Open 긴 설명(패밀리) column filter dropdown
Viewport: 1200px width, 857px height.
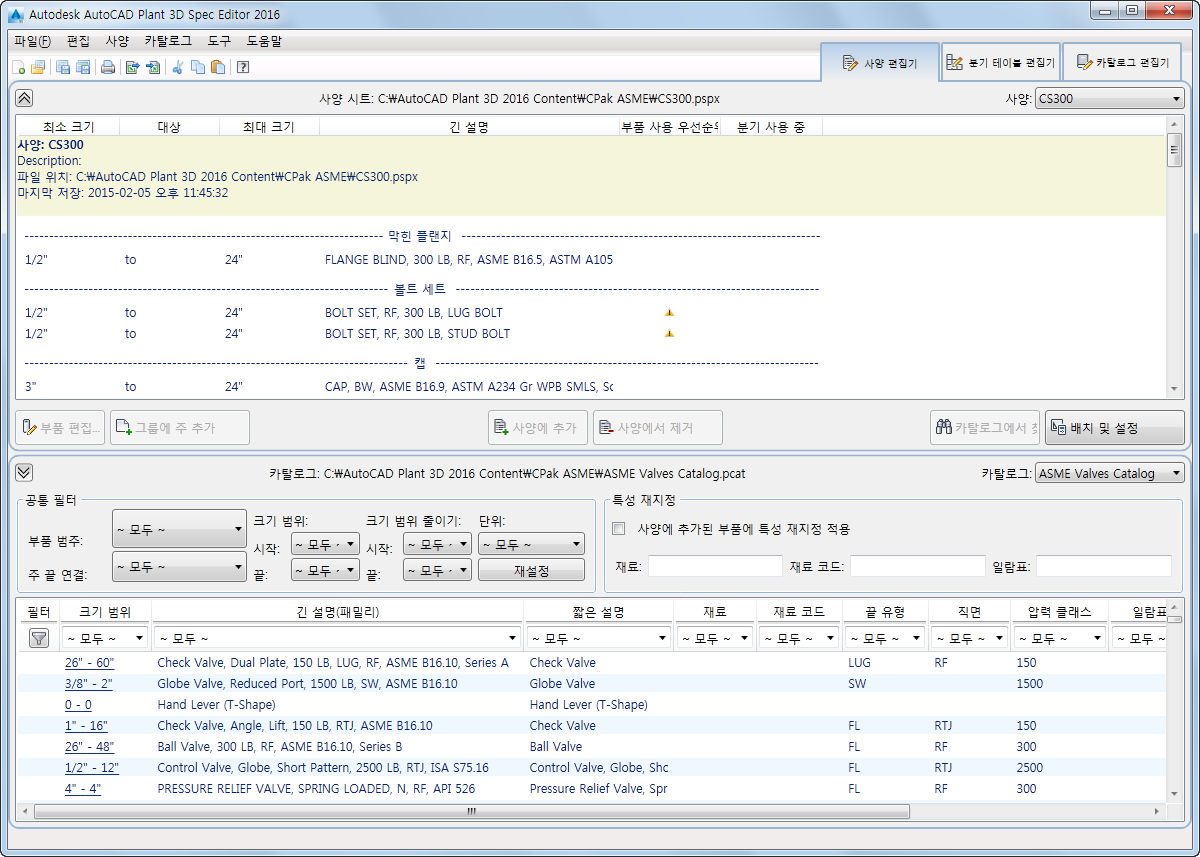click(337, 638)
